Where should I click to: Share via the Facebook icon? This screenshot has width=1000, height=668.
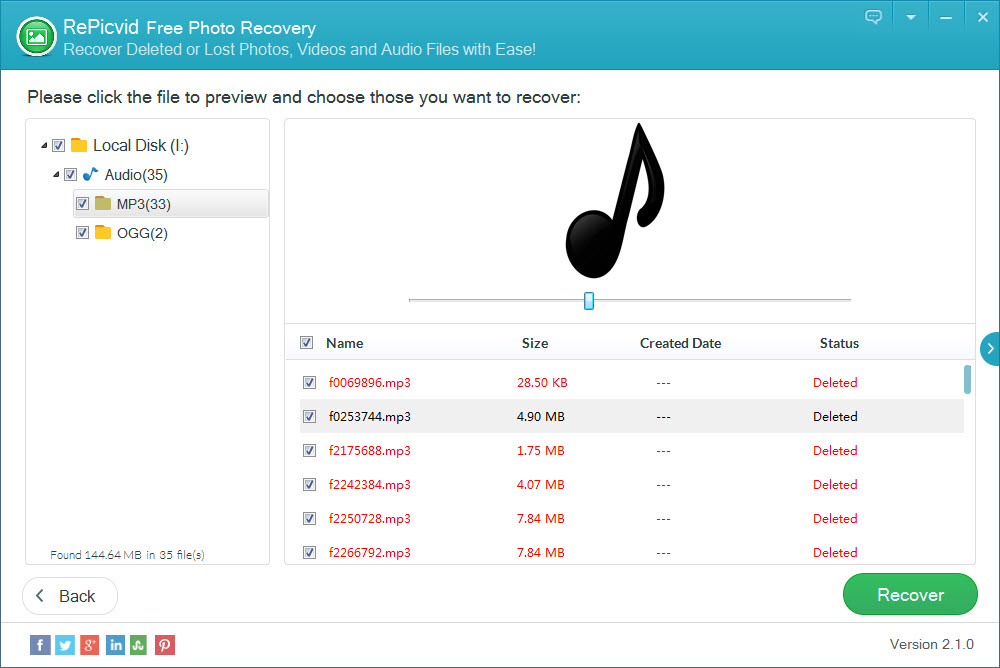[x=40, y=645]
